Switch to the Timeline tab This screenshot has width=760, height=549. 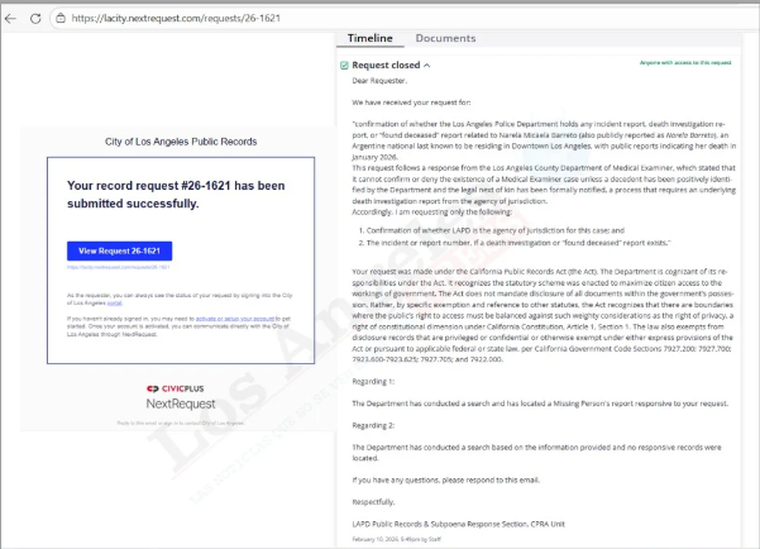click(x=369, y=38)
